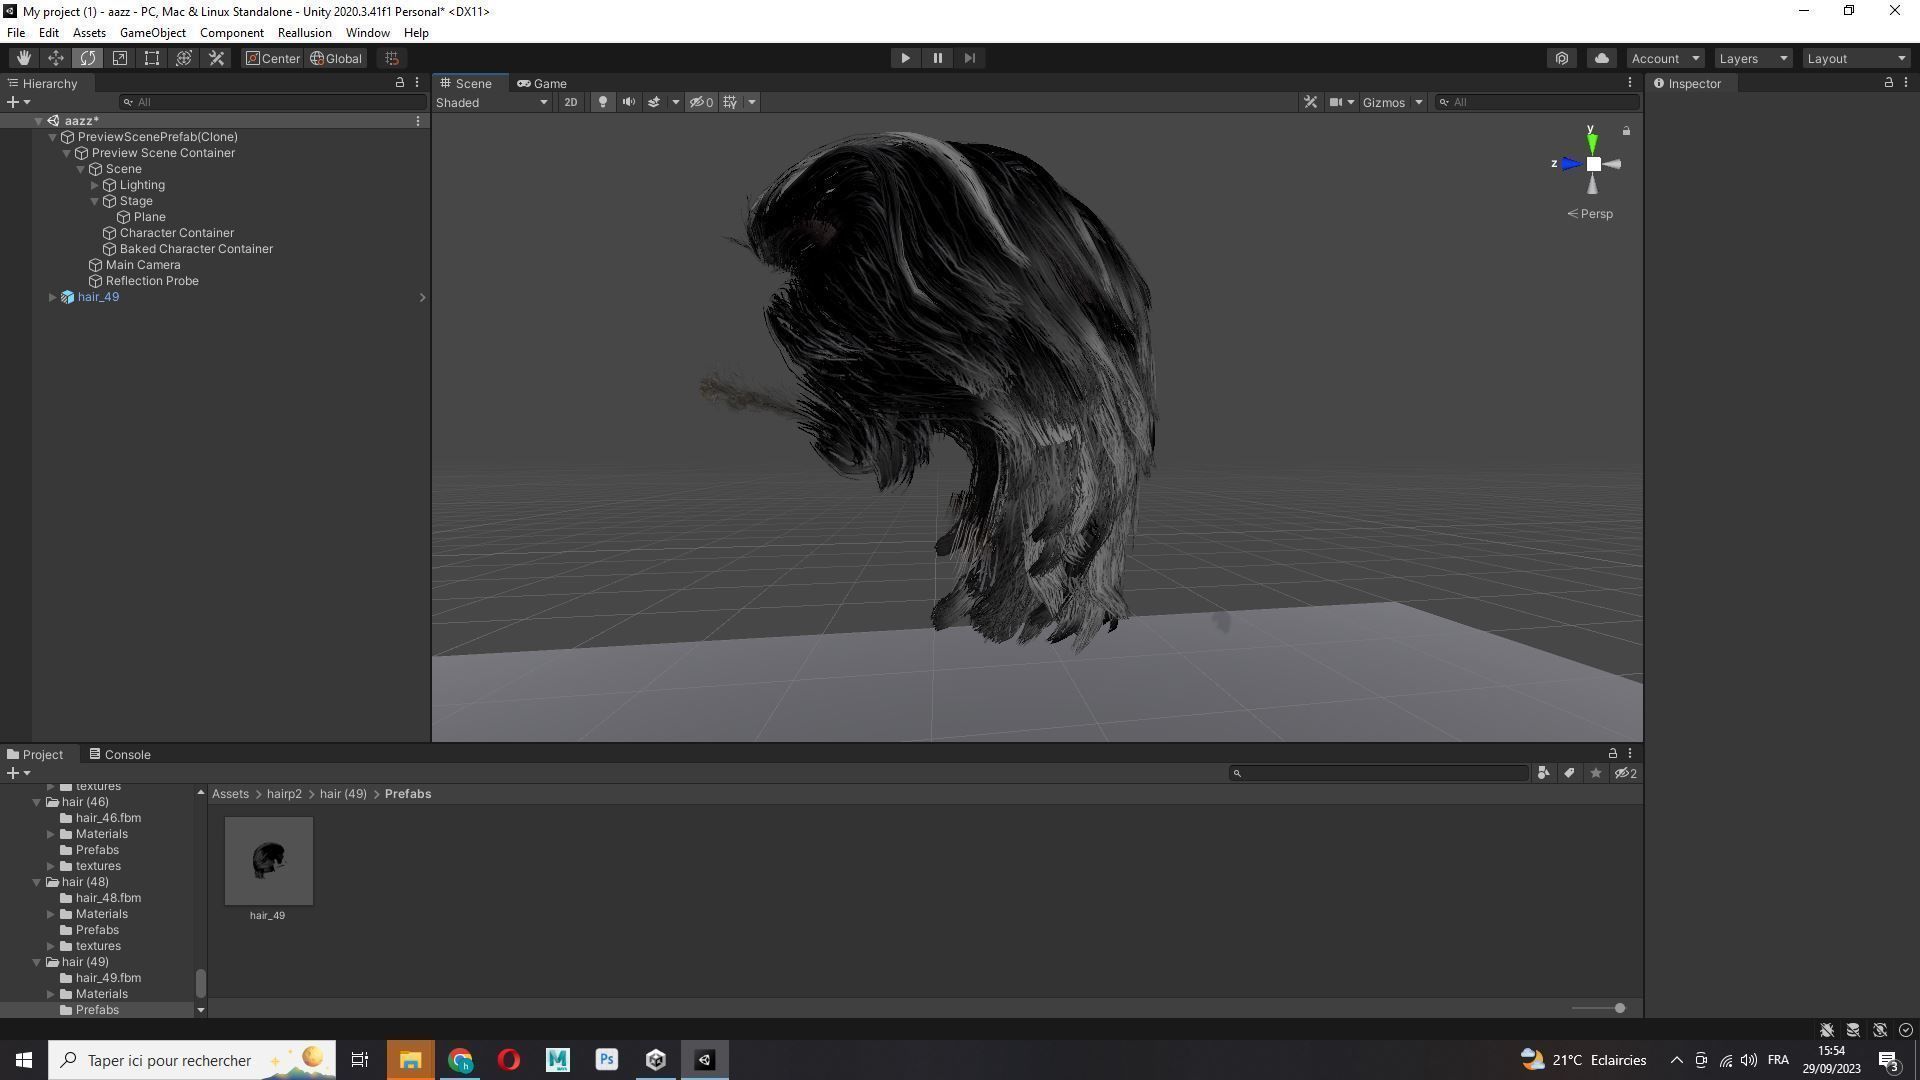Viewport: 1920px width, 1080px height.
Task: Toggle scene audio speaker icon
Action: point(629,102)
